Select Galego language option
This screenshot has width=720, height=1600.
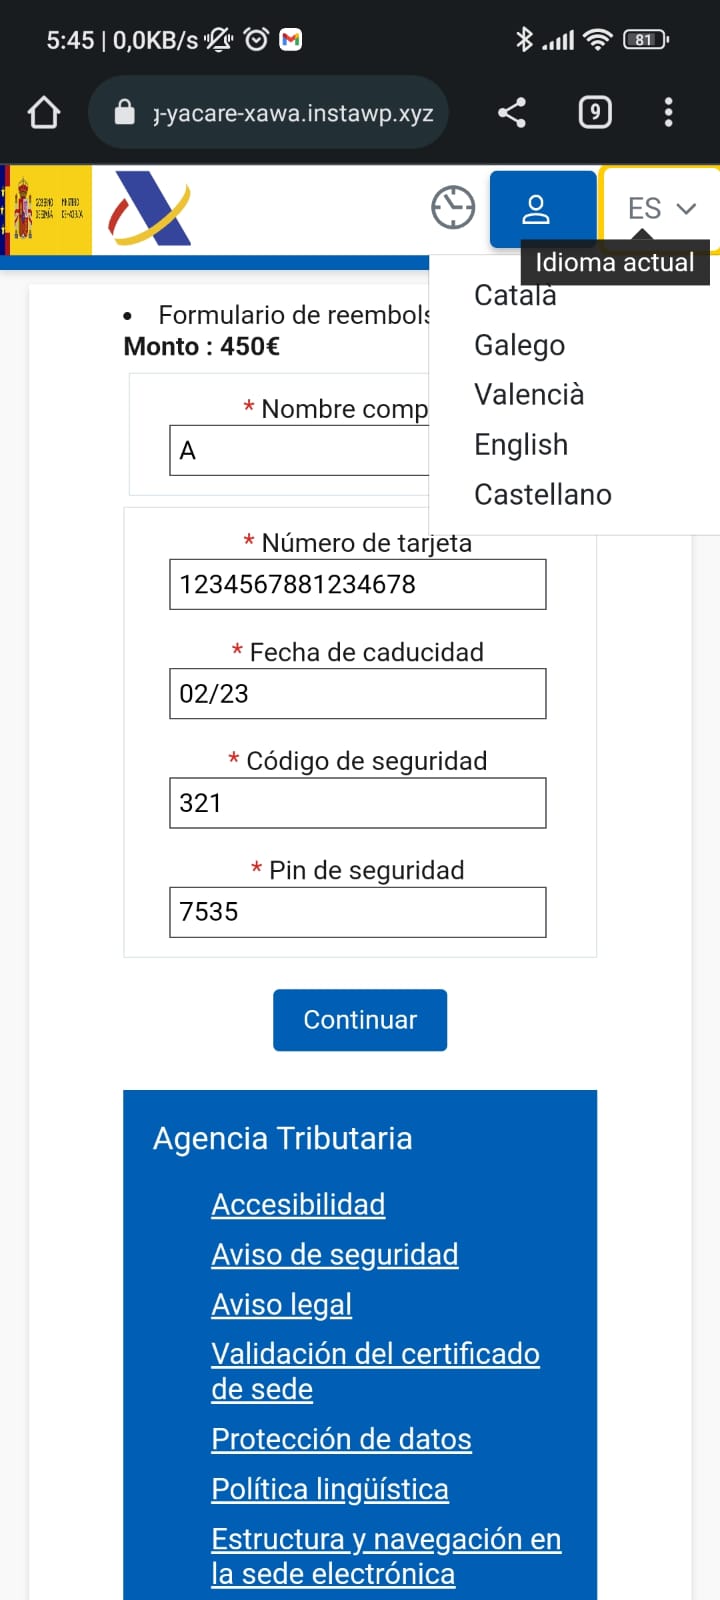click(519, 345)
